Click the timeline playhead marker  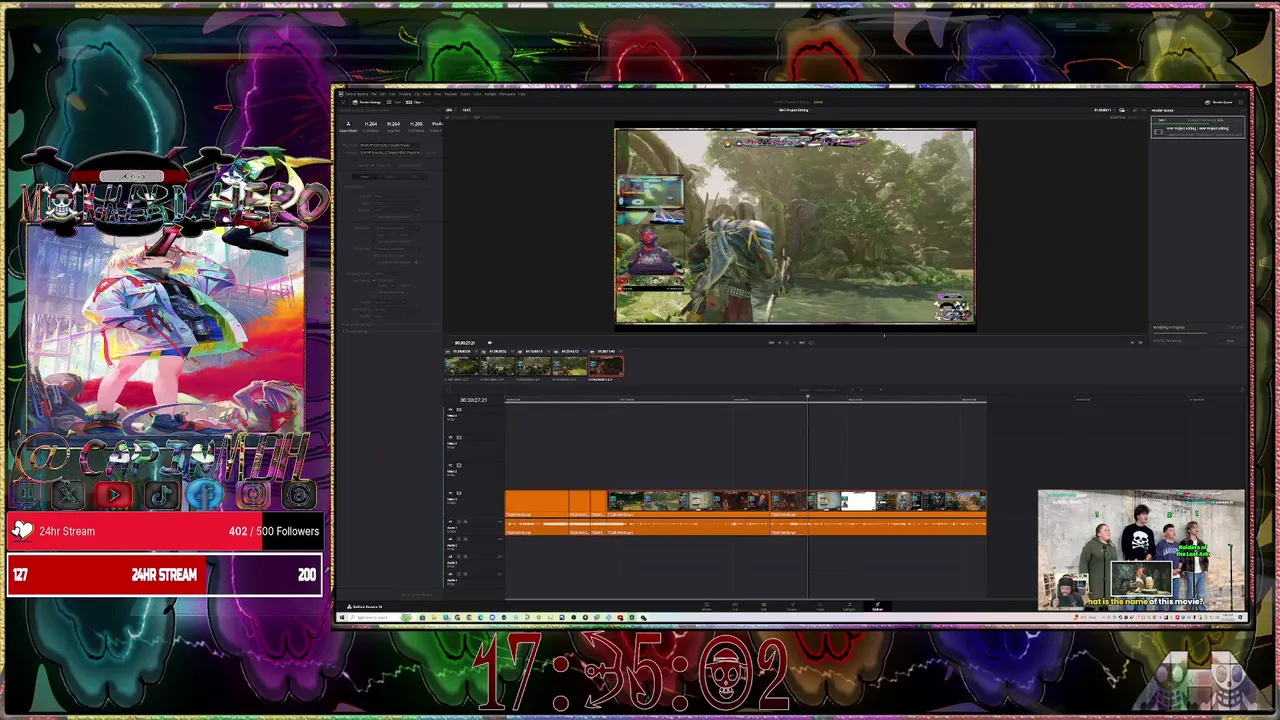coord(807,398)
